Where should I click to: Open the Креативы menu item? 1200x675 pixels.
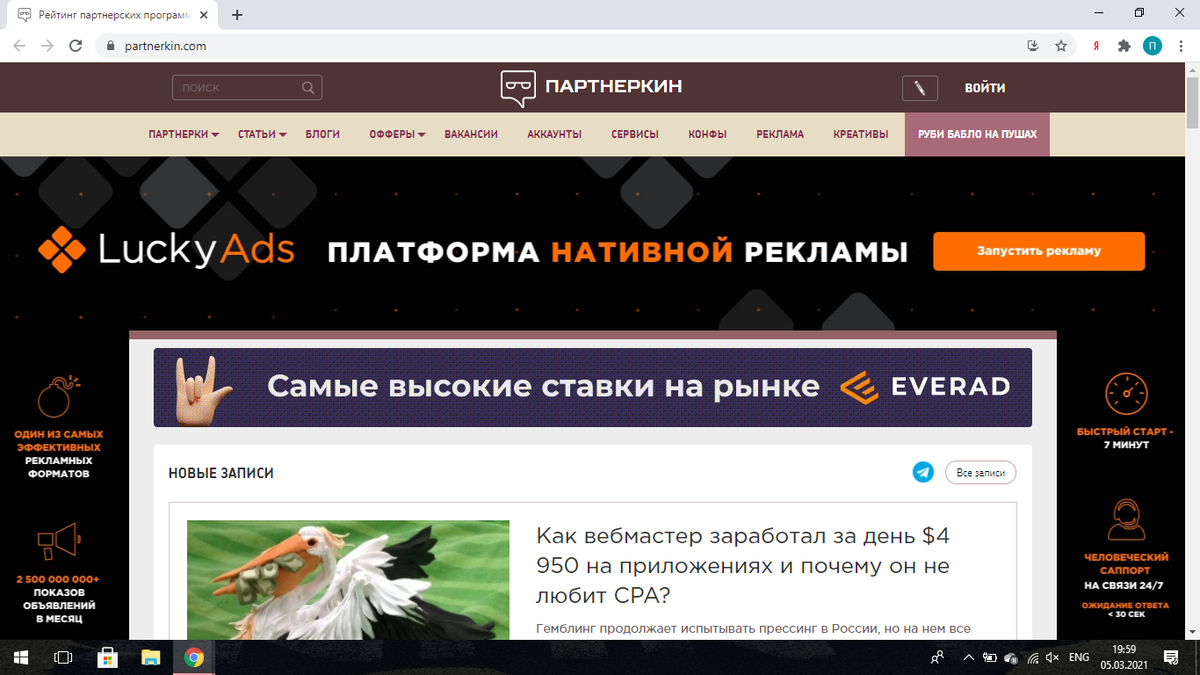(860, 134)
